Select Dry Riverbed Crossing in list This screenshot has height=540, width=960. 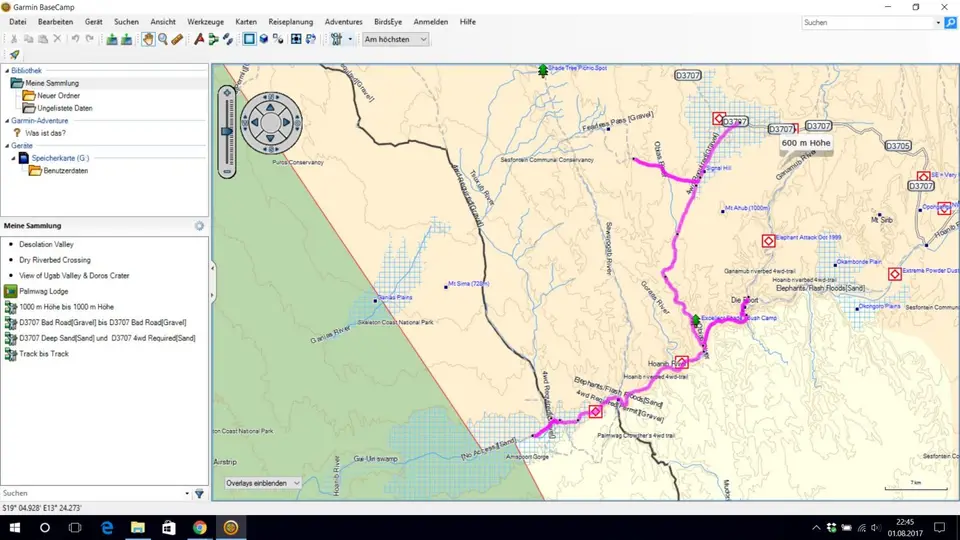54,260
